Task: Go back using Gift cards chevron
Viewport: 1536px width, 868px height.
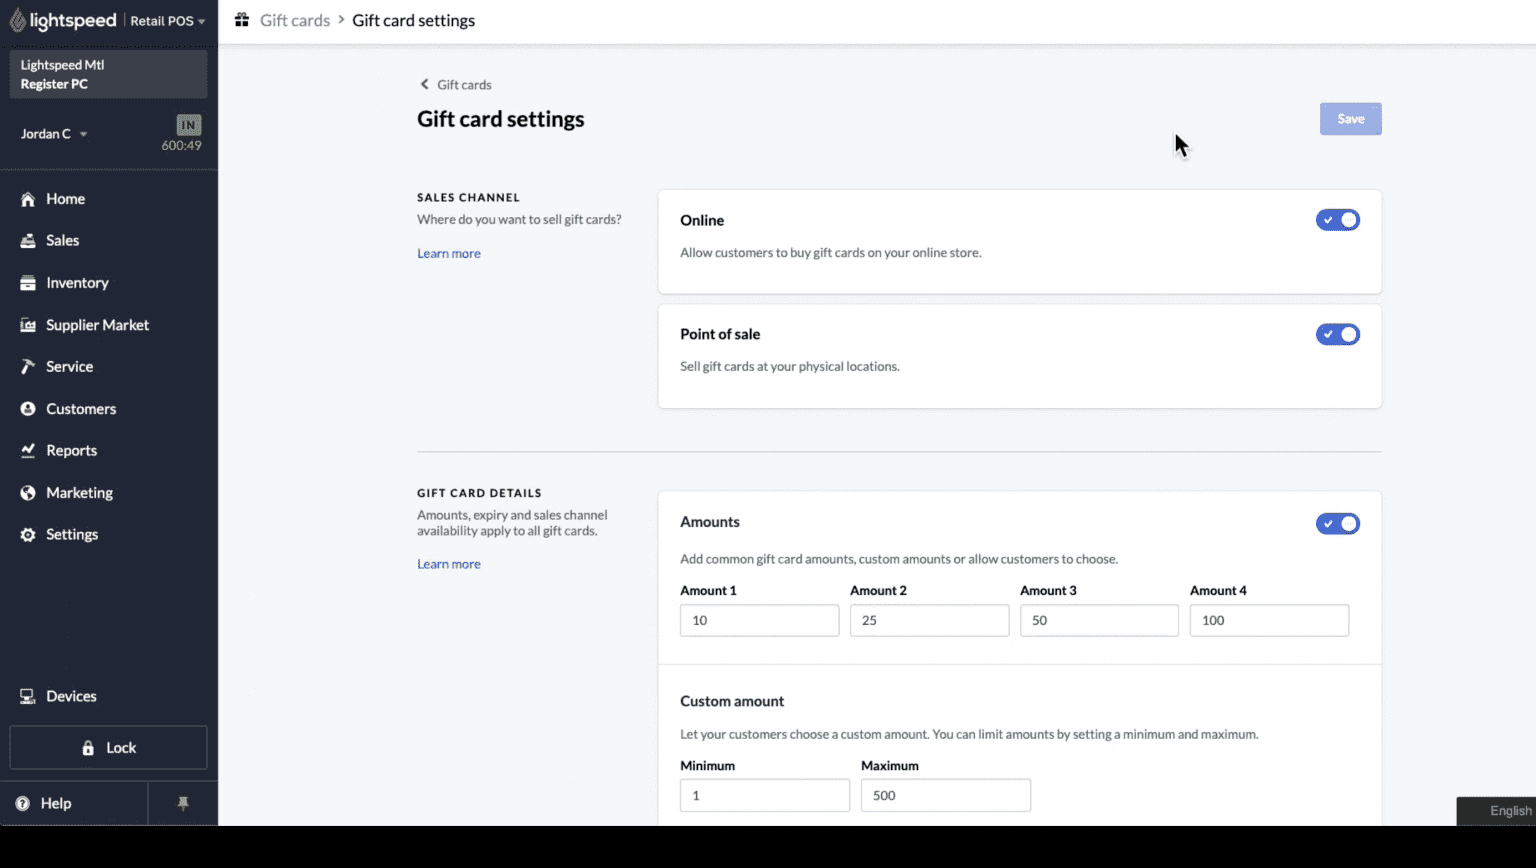Action: click(425, 85)
